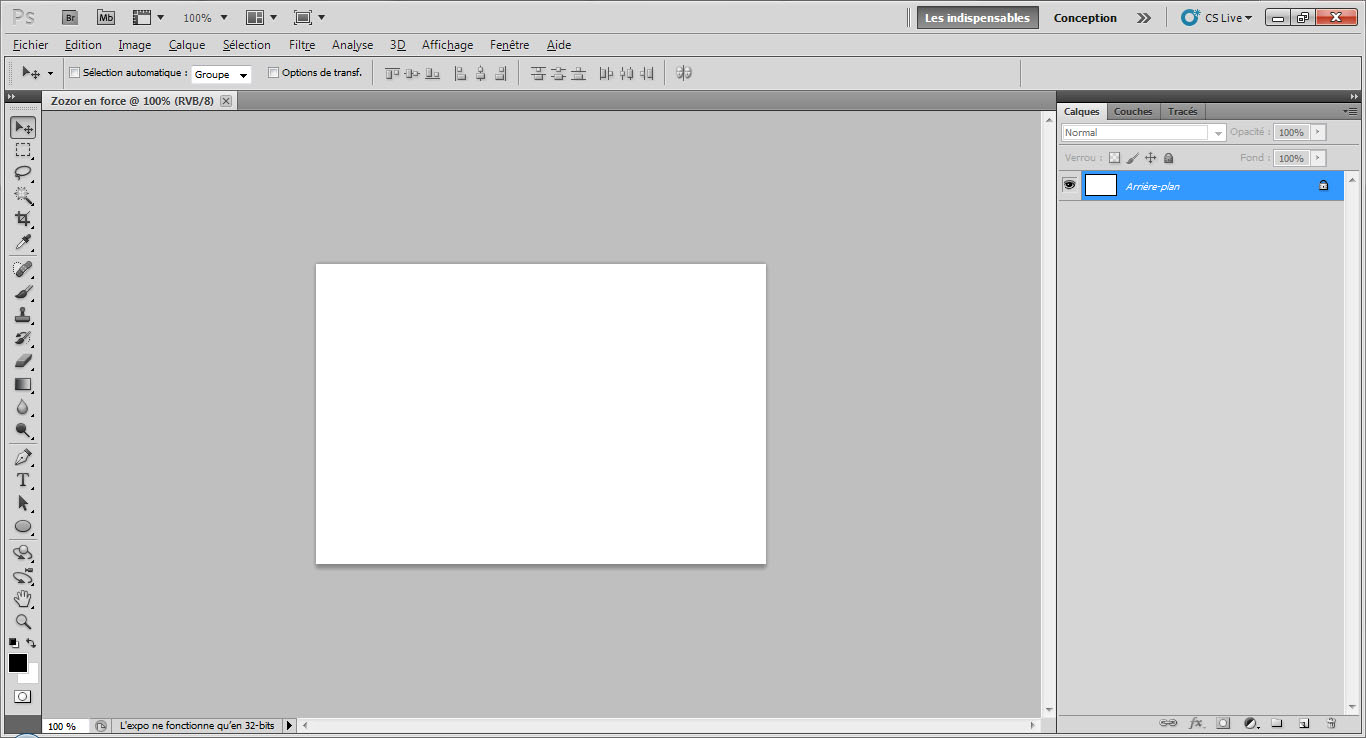Check the Options de transf. box
Image resolution: width=1366 pixels, height=738 pixels.
coord(273,73)
